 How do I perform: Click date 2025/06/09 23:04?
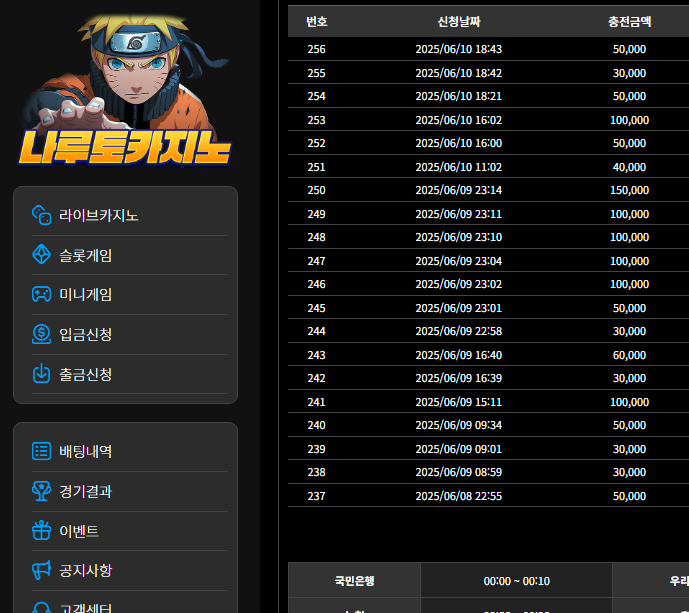pos(459,261)
